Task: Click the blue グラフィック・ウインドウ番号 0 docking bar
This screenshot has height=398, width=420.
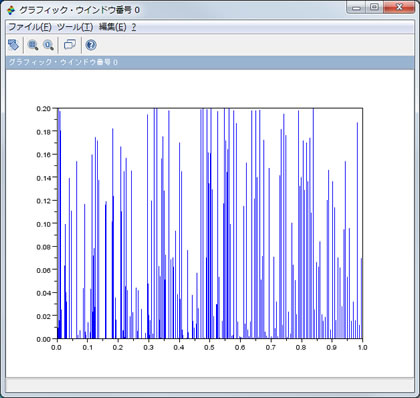Action: point(210,62)
